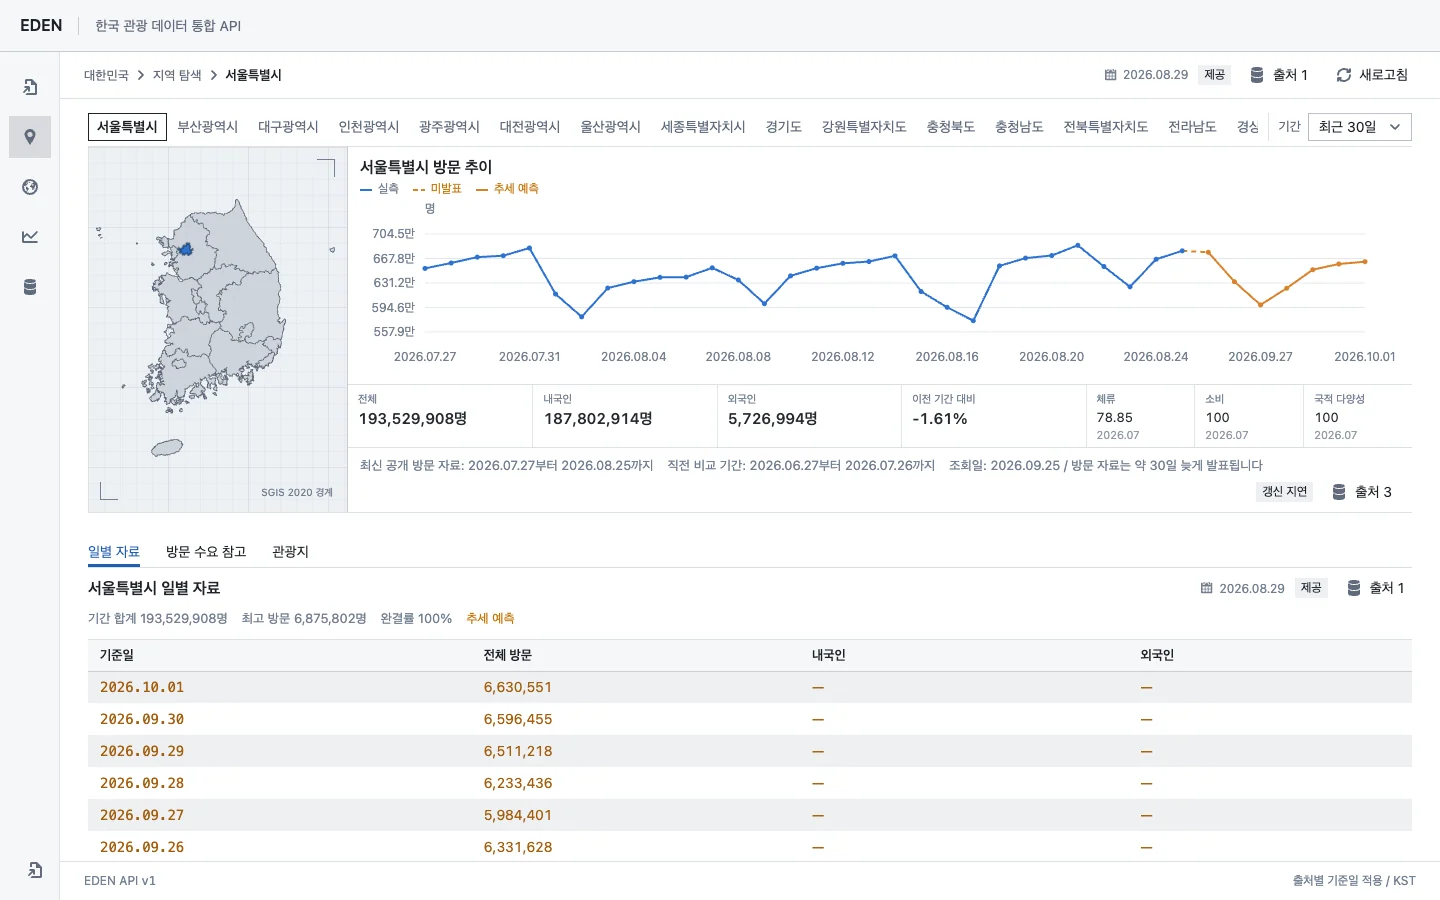Viewport: 1440px width, 900px height.
Task: Click the 지역 탐색 breadcrumb
Action: click(x=177, y=75)
